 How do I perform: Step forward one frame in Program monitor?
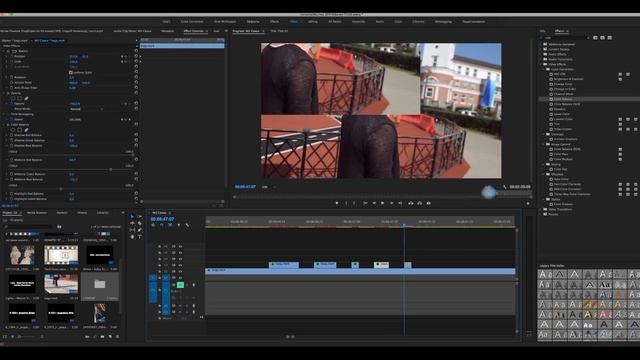point(391,203)
